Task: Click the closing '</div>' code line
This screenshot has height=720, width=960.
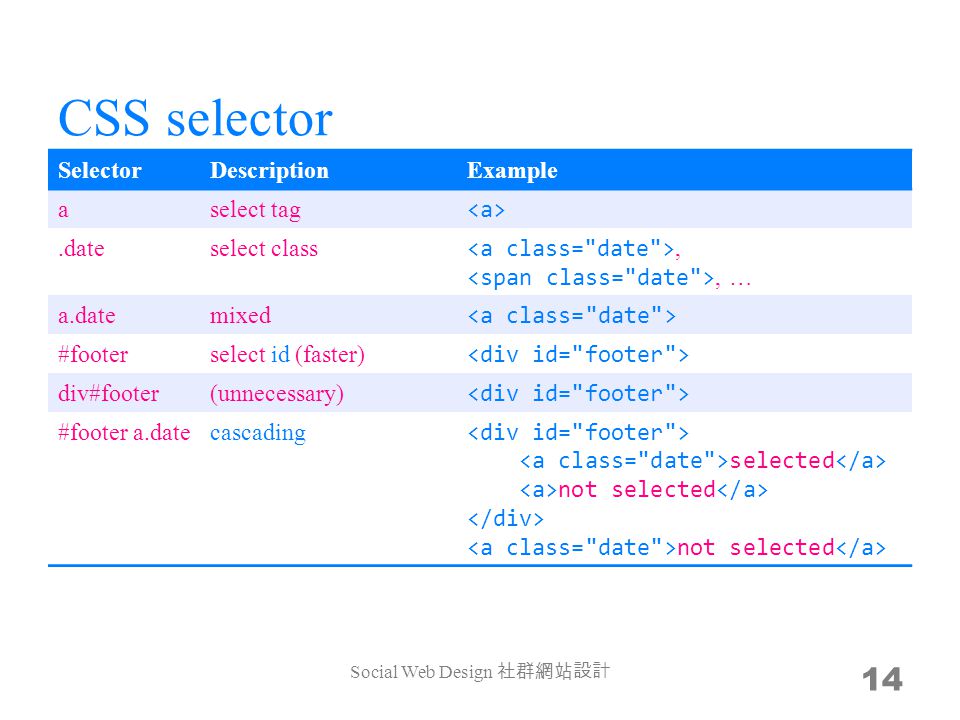Action: (x=506, y=519)
